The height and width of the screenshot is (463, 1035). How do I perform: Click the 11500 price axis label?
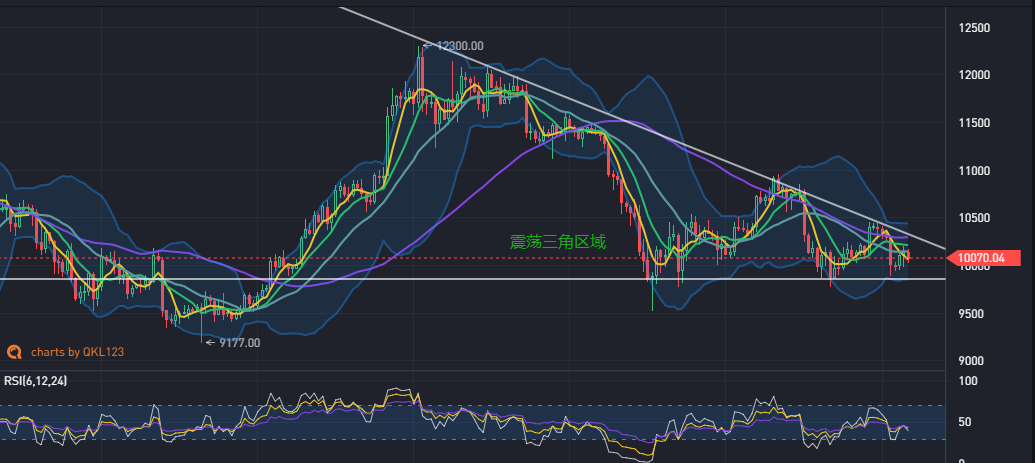976,124
